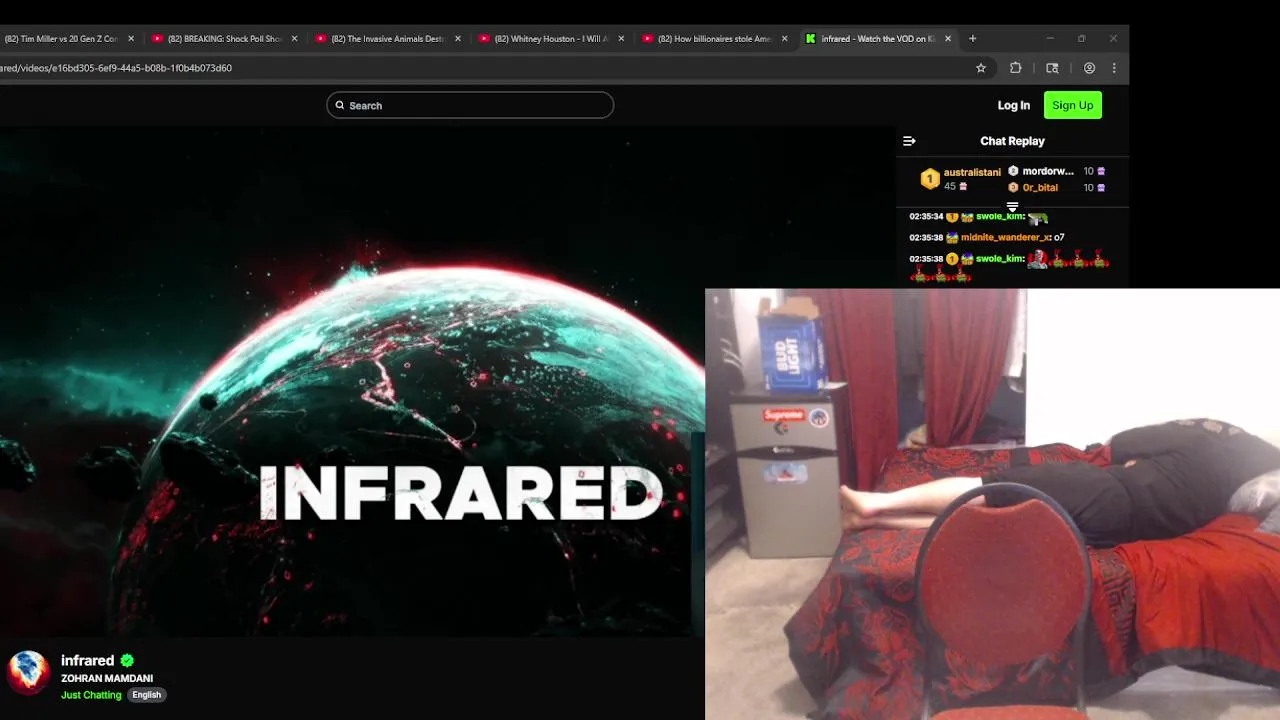Viewport: 1280px width, 720px height.
Task: Jump to chat timestamp 02:35:34
Action: pyautogui.click(x=926, y=216)
